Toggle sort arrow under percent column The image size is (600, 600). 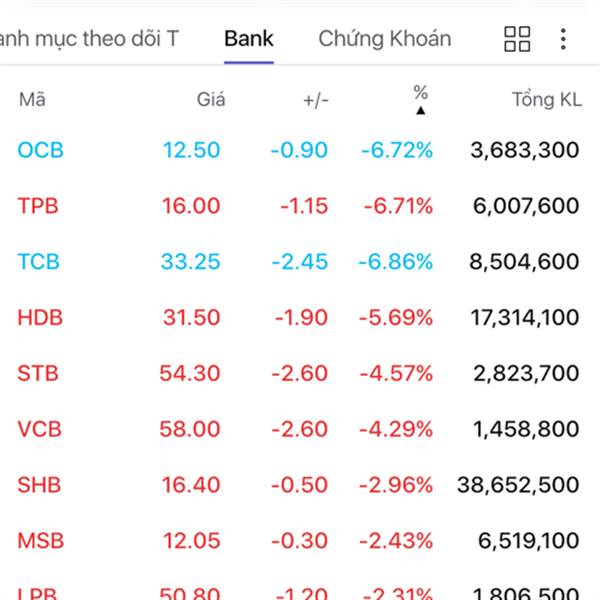420,110
